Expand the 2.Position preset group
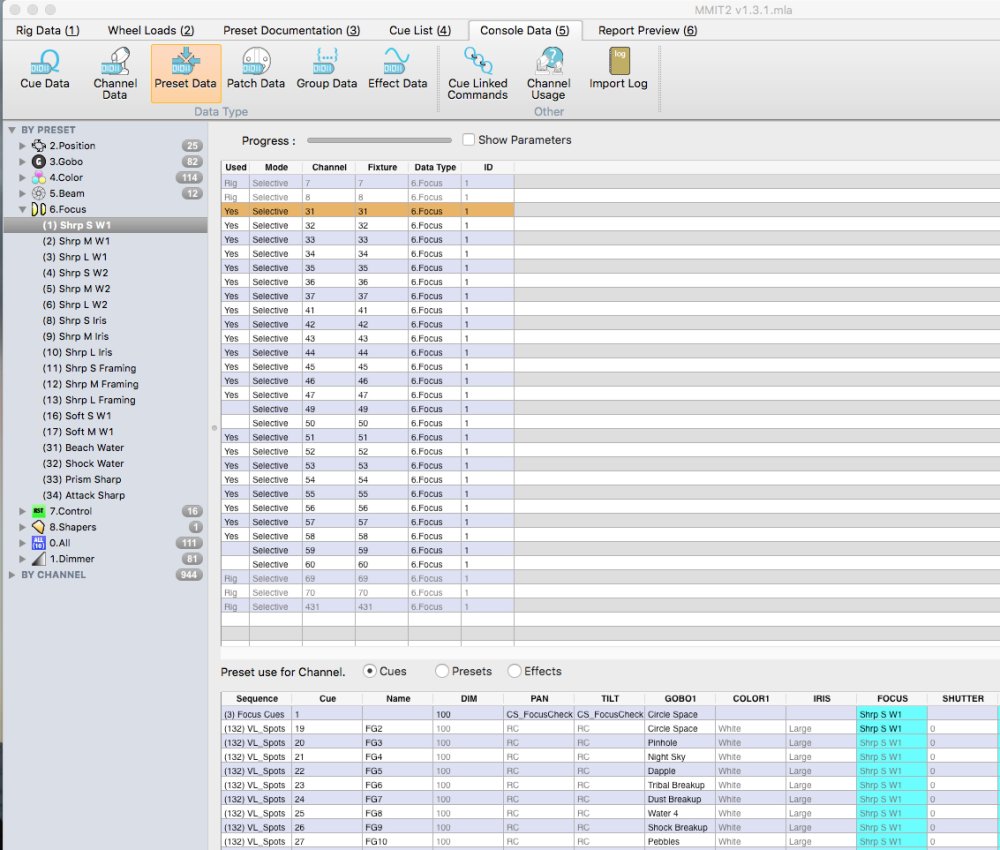 pyautogui.click(x=23, y=146)
